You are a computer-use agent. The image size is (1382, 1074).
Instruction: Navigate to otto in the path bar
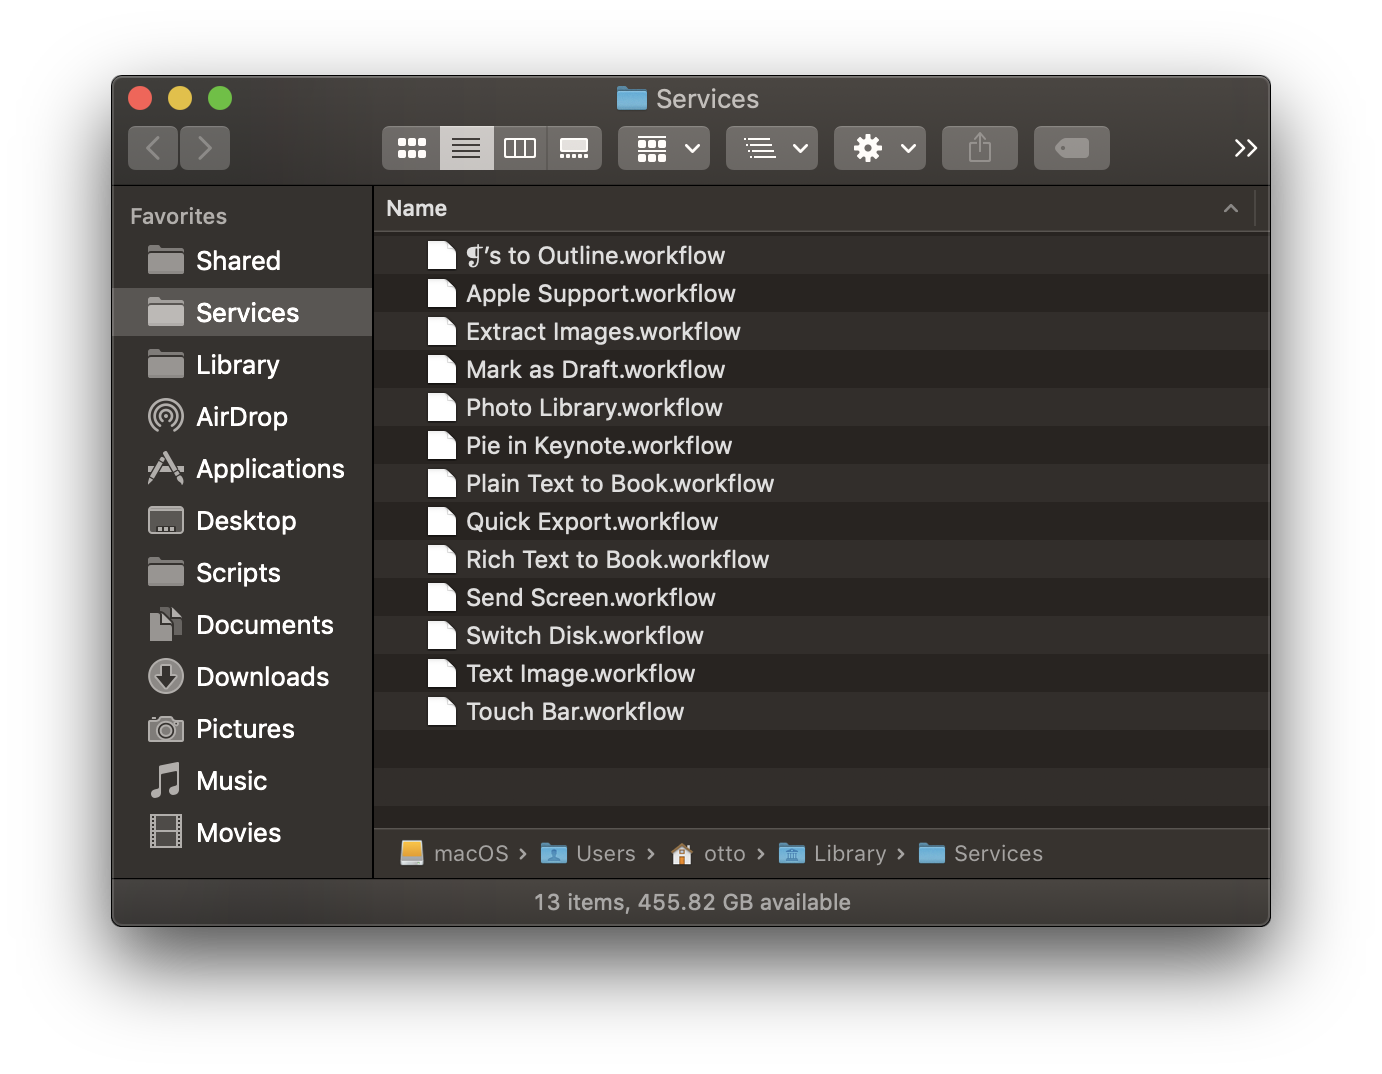coord(723,853)
